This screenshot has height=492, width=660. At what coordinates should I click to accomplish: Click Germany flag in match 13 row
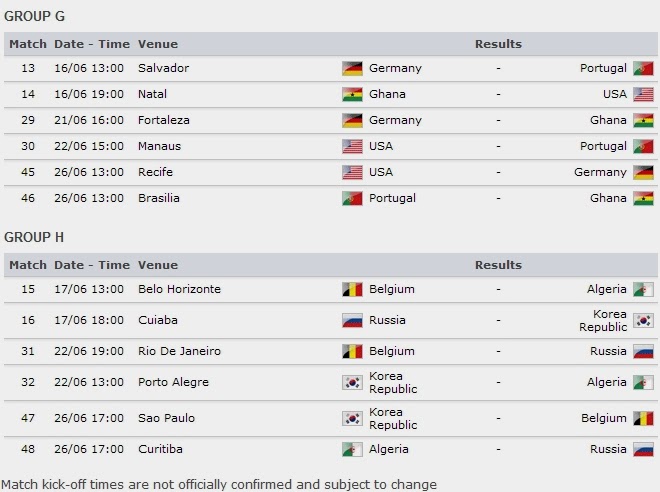click(x=352, y=68)
